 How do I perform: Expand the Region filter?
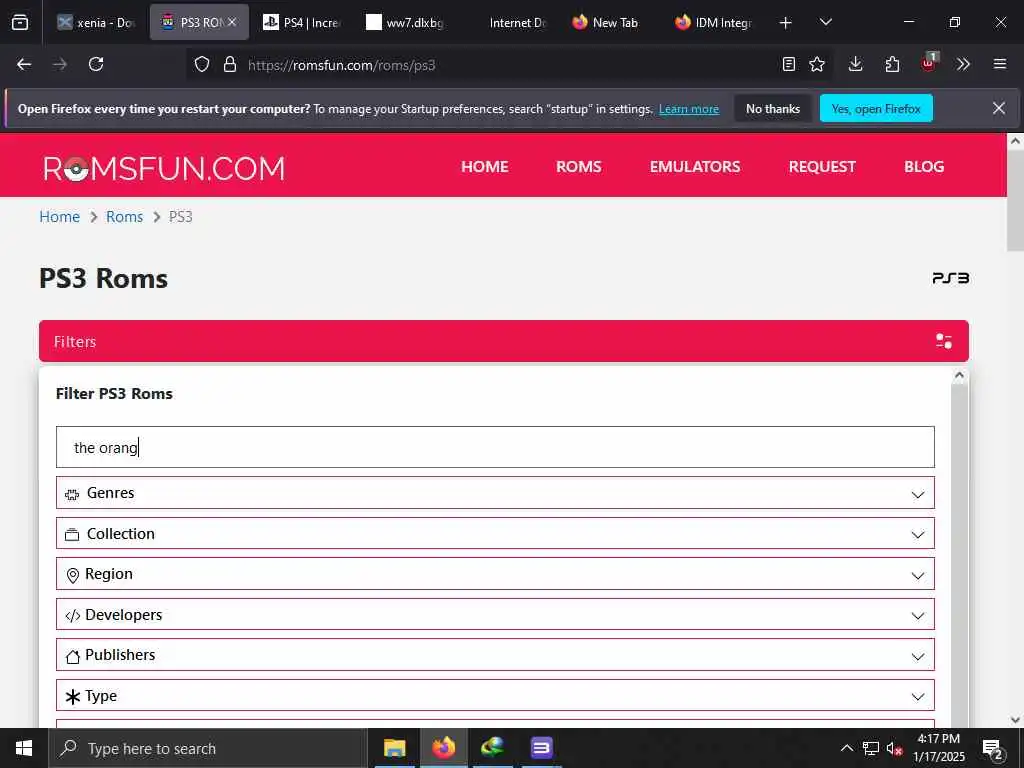[x=495, y=574]
